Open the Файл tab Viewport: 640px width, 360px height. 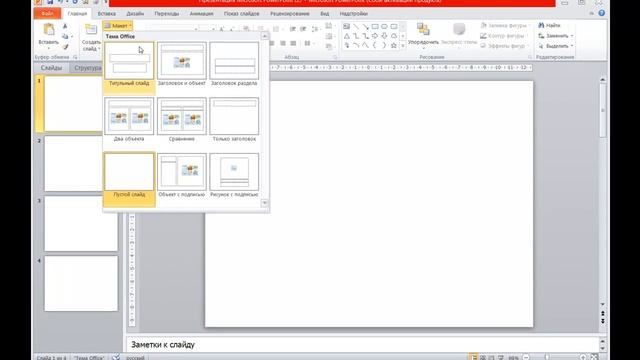(x=47, y=13)
